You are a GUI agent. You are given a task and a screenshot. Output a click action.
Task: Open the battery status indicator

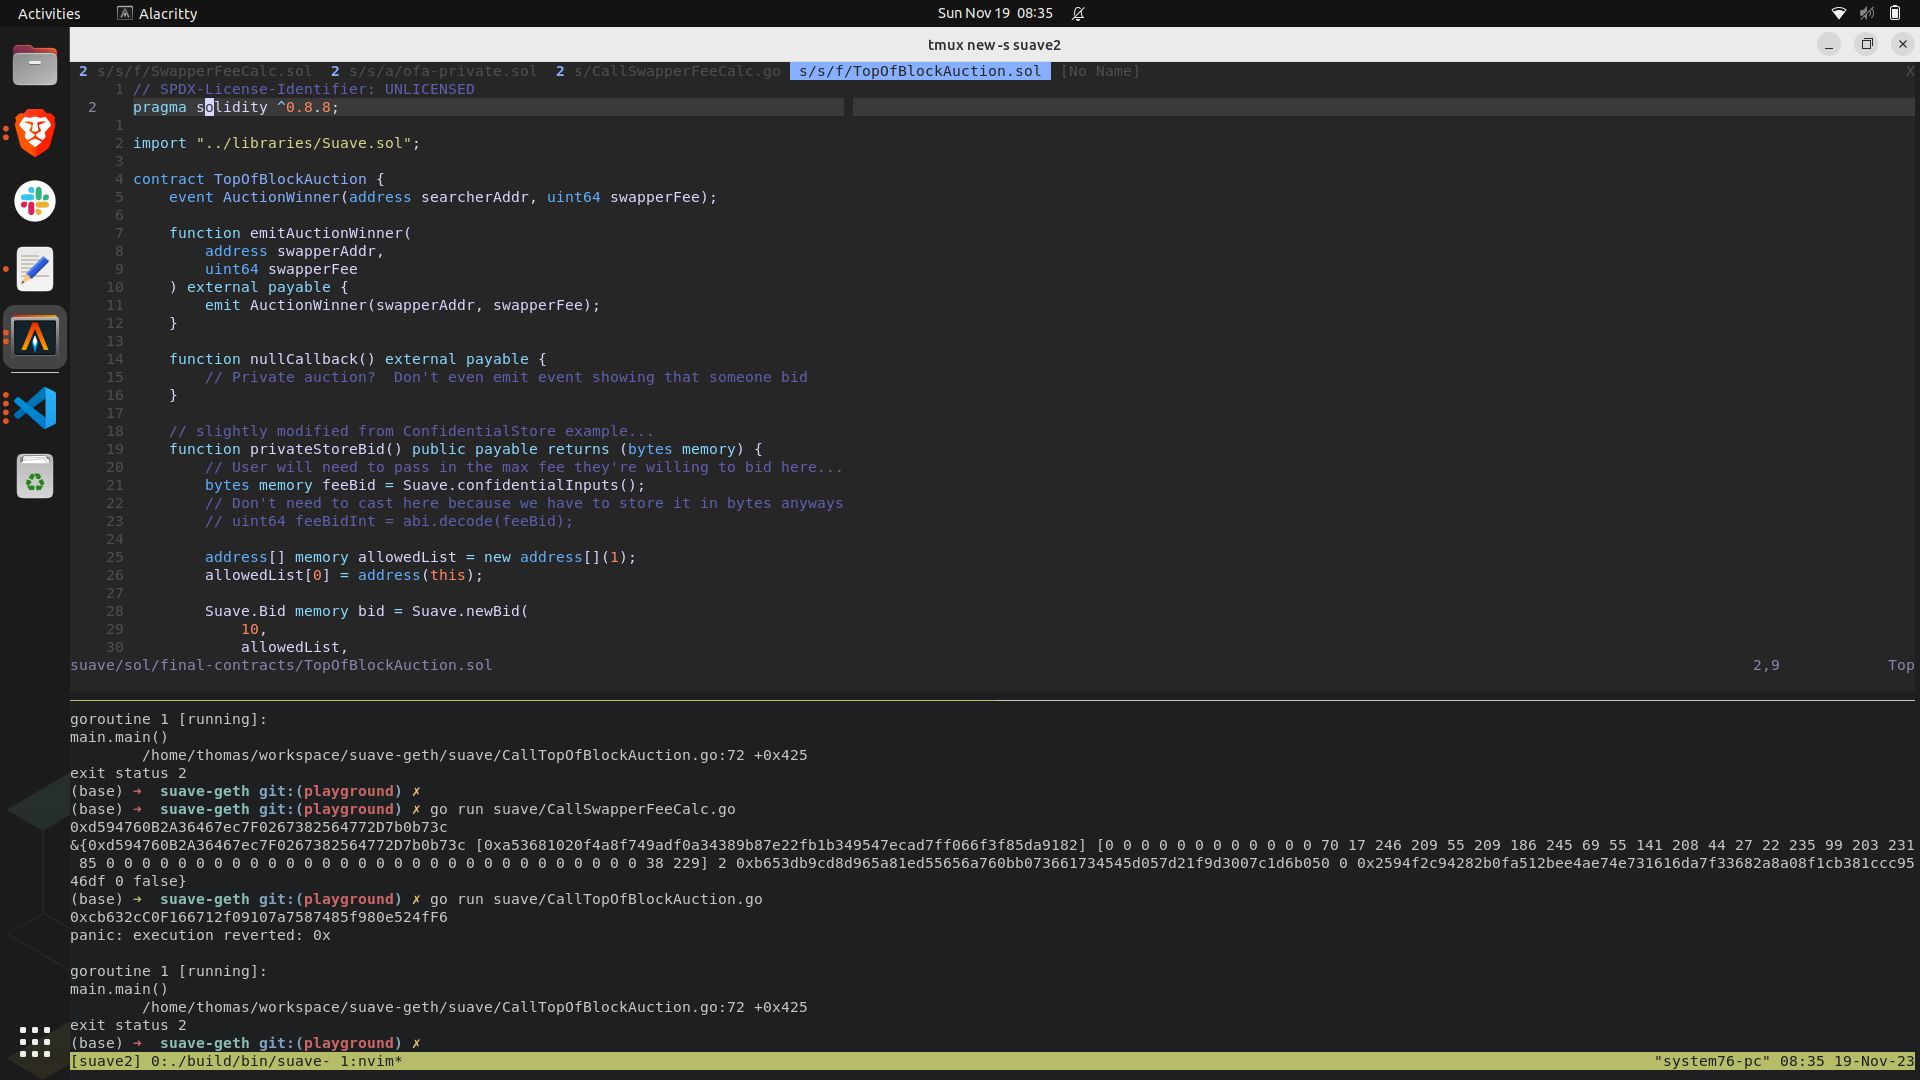tap(1895, 13)
